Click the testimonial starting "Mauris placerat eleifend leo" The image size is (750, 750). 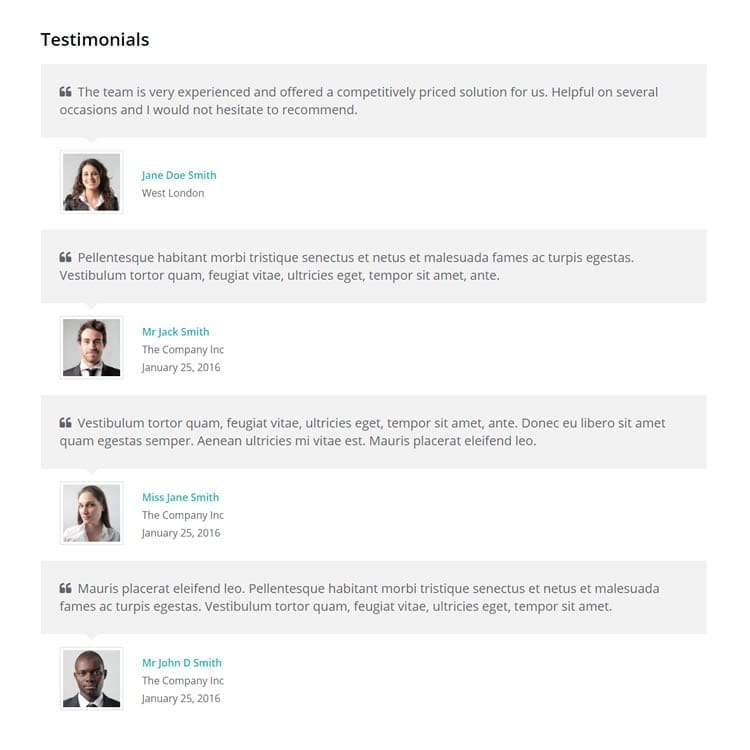coord(359,597)
